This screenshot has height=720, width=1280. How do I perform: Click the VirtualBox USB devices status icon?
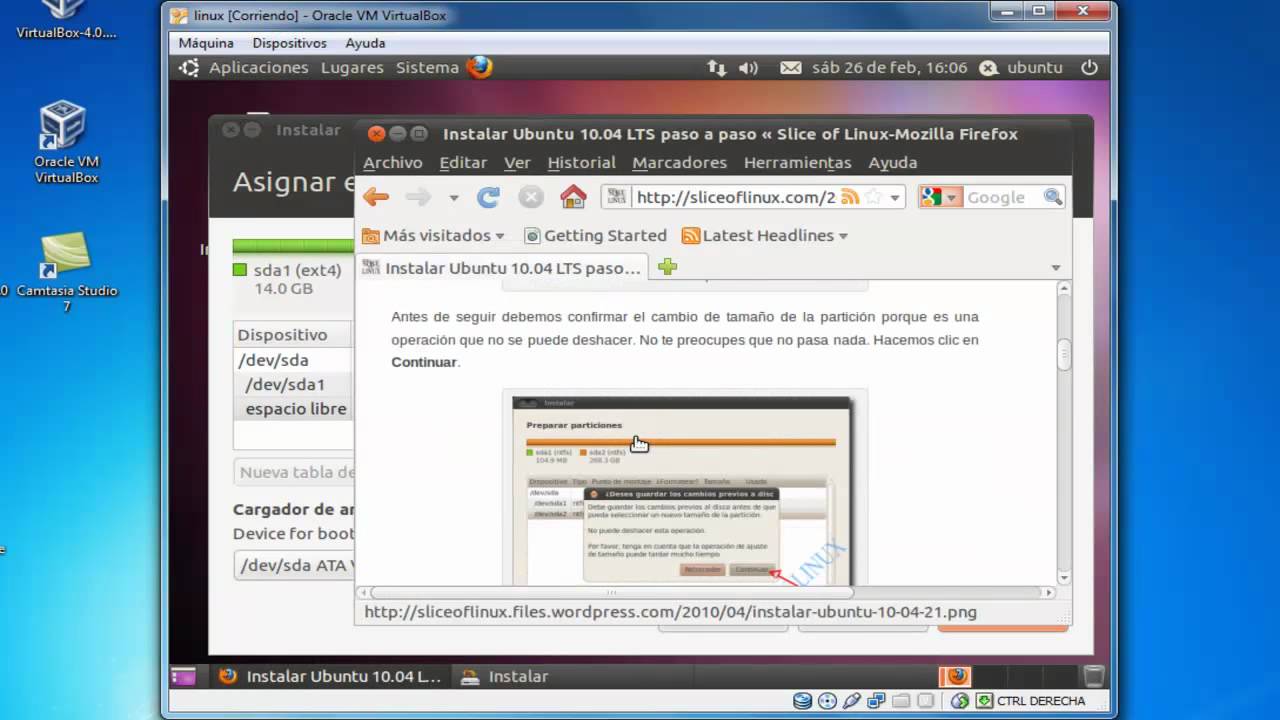click(852, 701)
